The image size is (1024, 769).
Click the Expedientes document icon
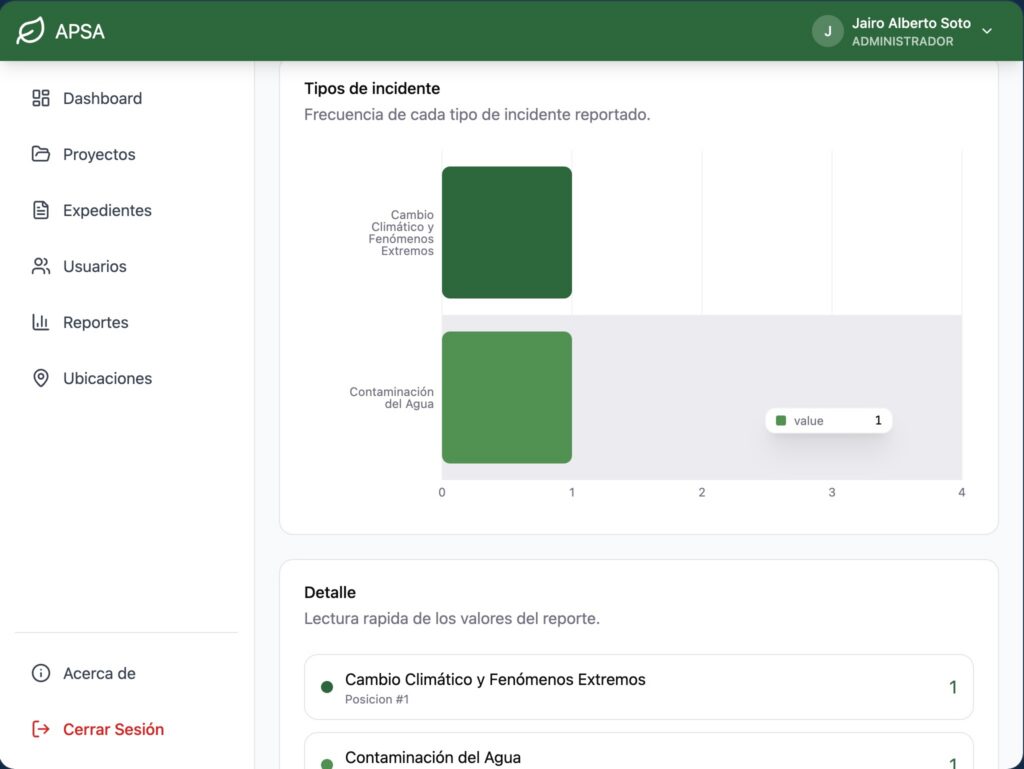pos(41,210)
